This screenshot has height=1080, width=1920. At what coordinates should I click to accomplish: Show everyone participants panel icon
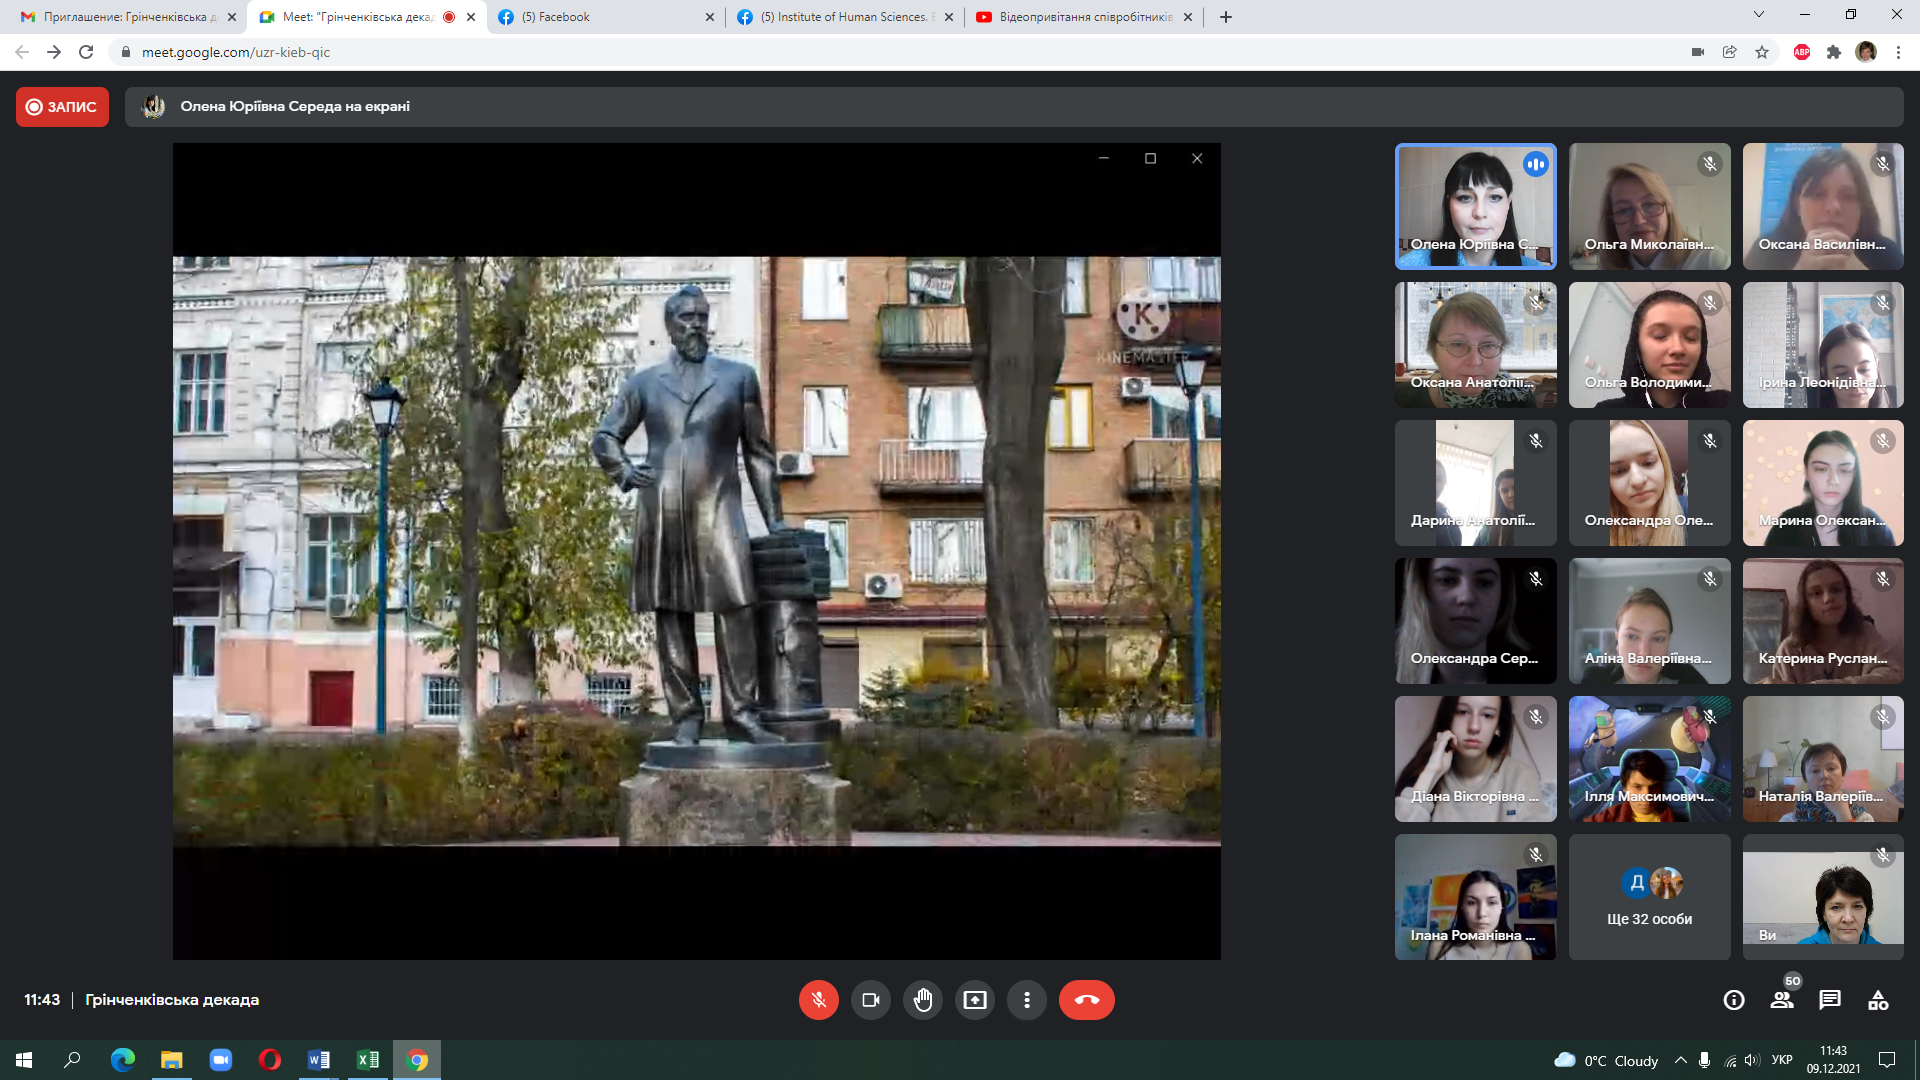tap(1782, 1000)
